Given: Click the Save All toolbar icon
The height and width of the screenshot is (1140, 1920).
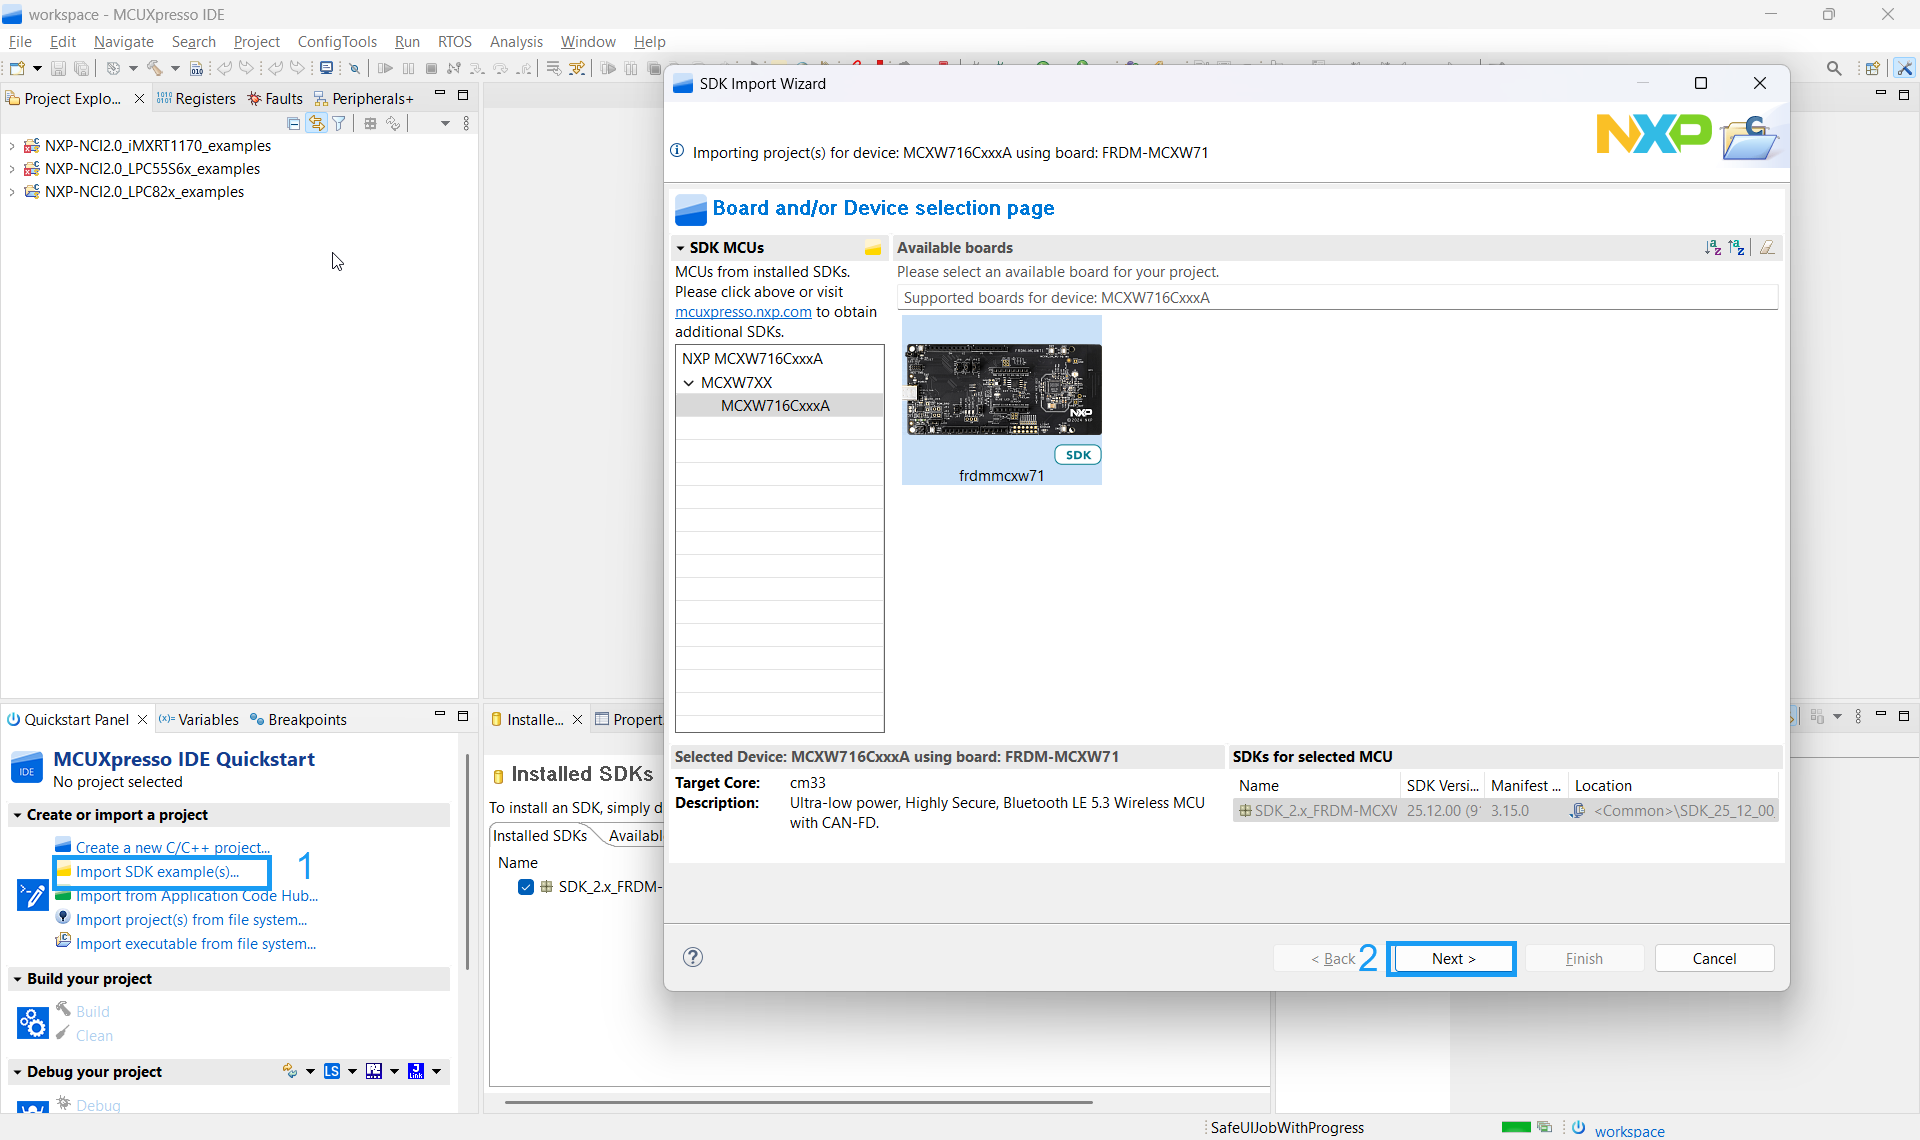Looking at the screenshot, I should (x=82, y=68).
